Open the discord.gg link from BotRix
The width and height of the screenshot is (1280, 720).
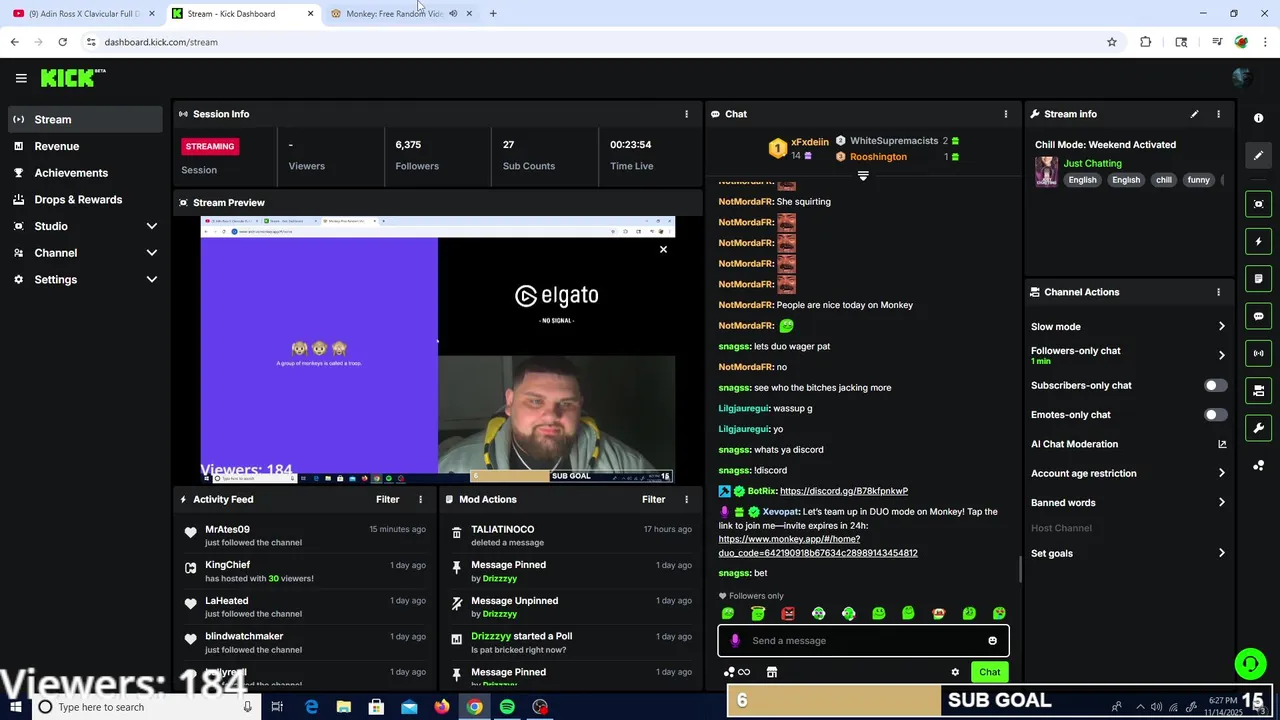pyautogui.click(x=843, y=491)
